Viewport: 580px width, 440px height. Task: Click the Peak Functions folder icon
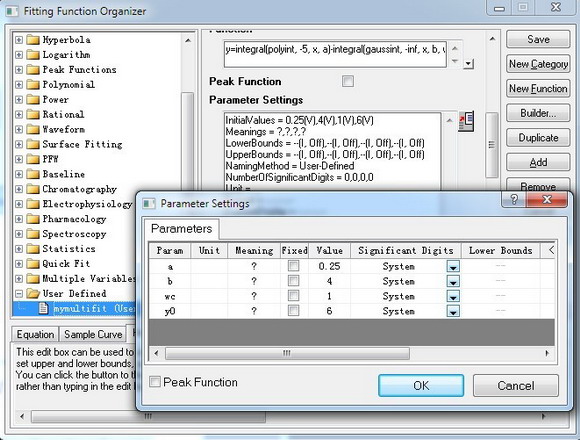pos(33,70)
